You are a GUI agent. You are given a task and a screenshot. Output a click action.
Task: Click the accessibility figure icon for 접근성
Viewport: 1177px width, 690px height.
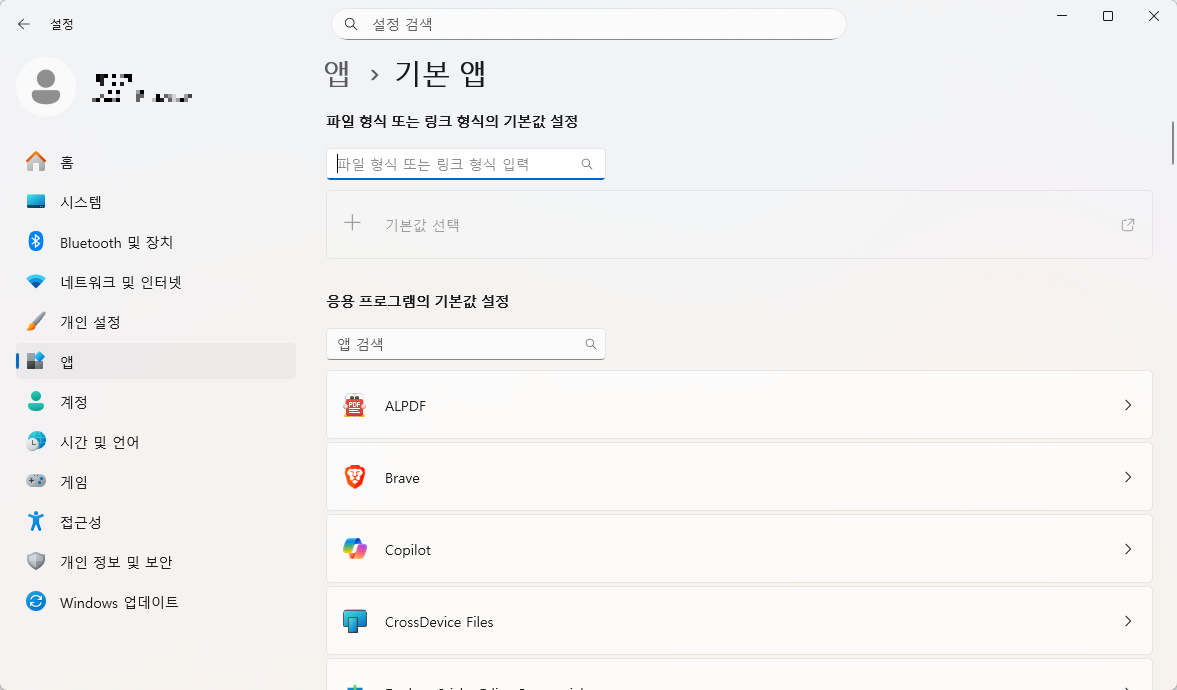tap(36, 521)
